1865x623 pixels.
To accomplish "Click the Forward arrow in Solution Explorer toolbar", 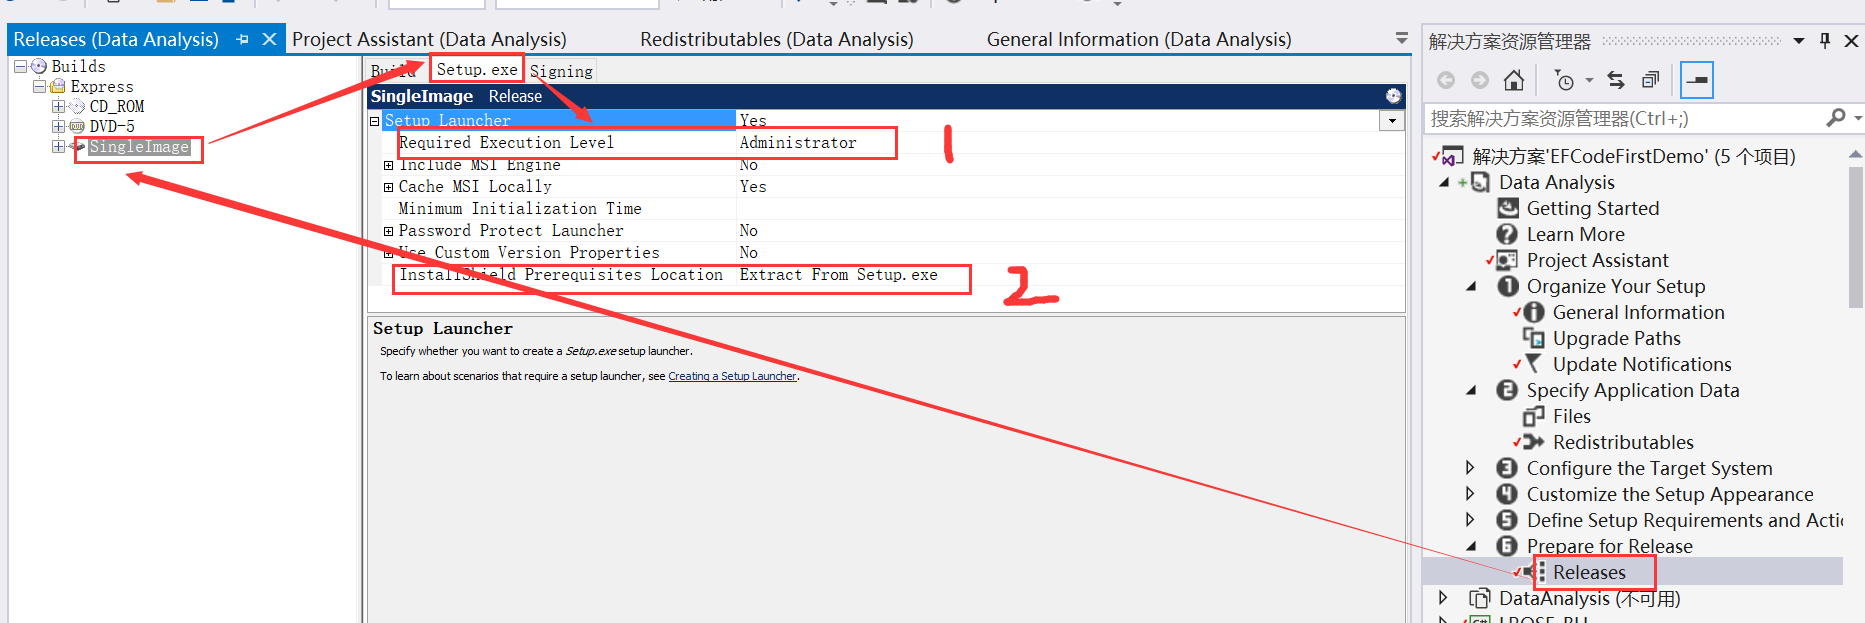I will point(1480,80).
